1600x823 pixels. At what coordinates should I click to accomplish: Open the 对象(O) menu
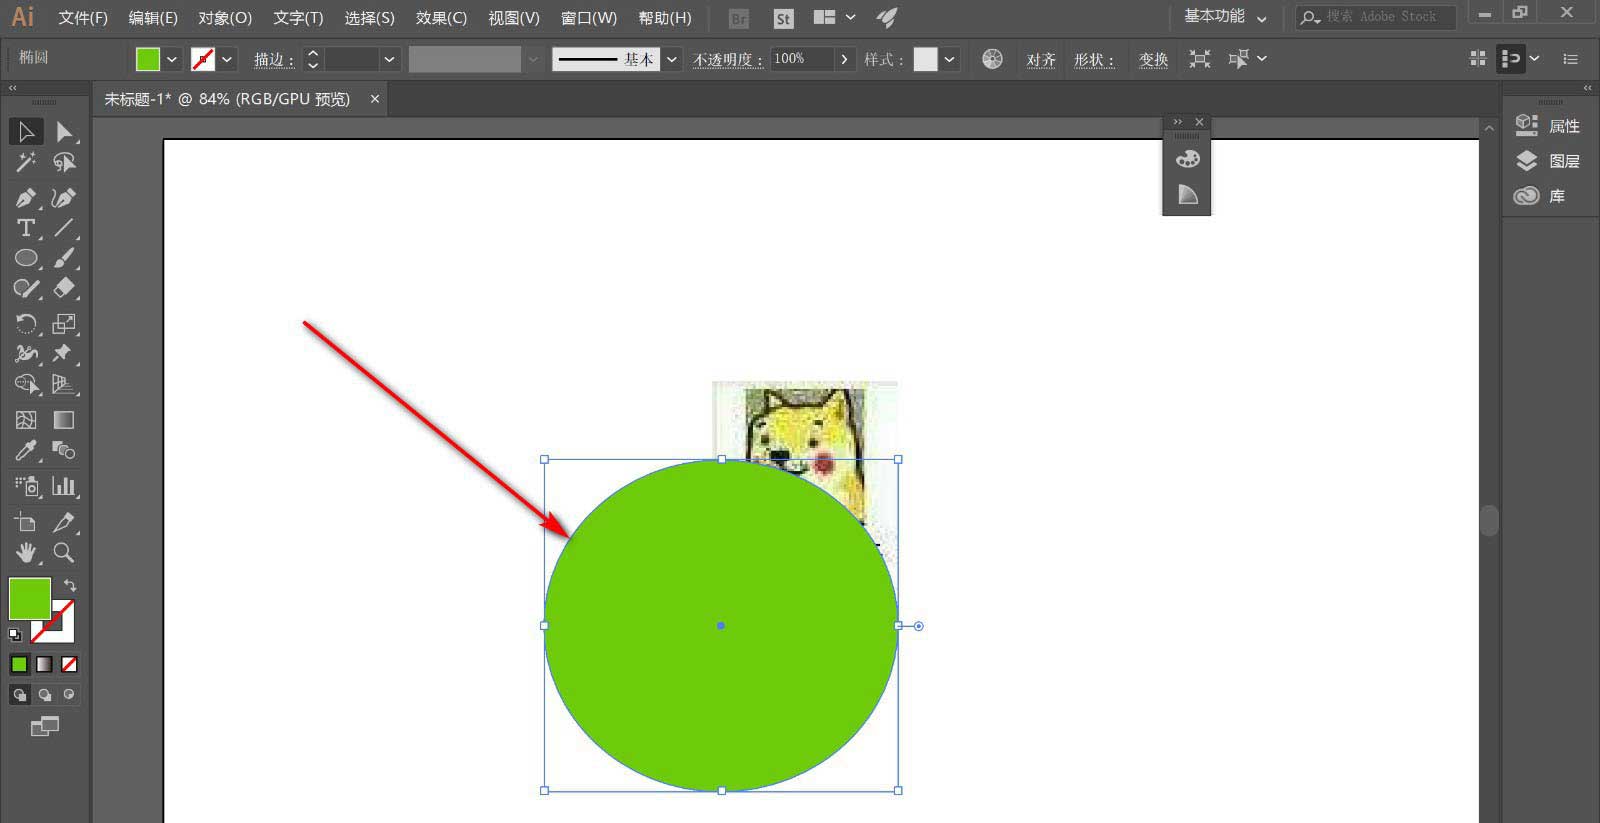point(225,18)
